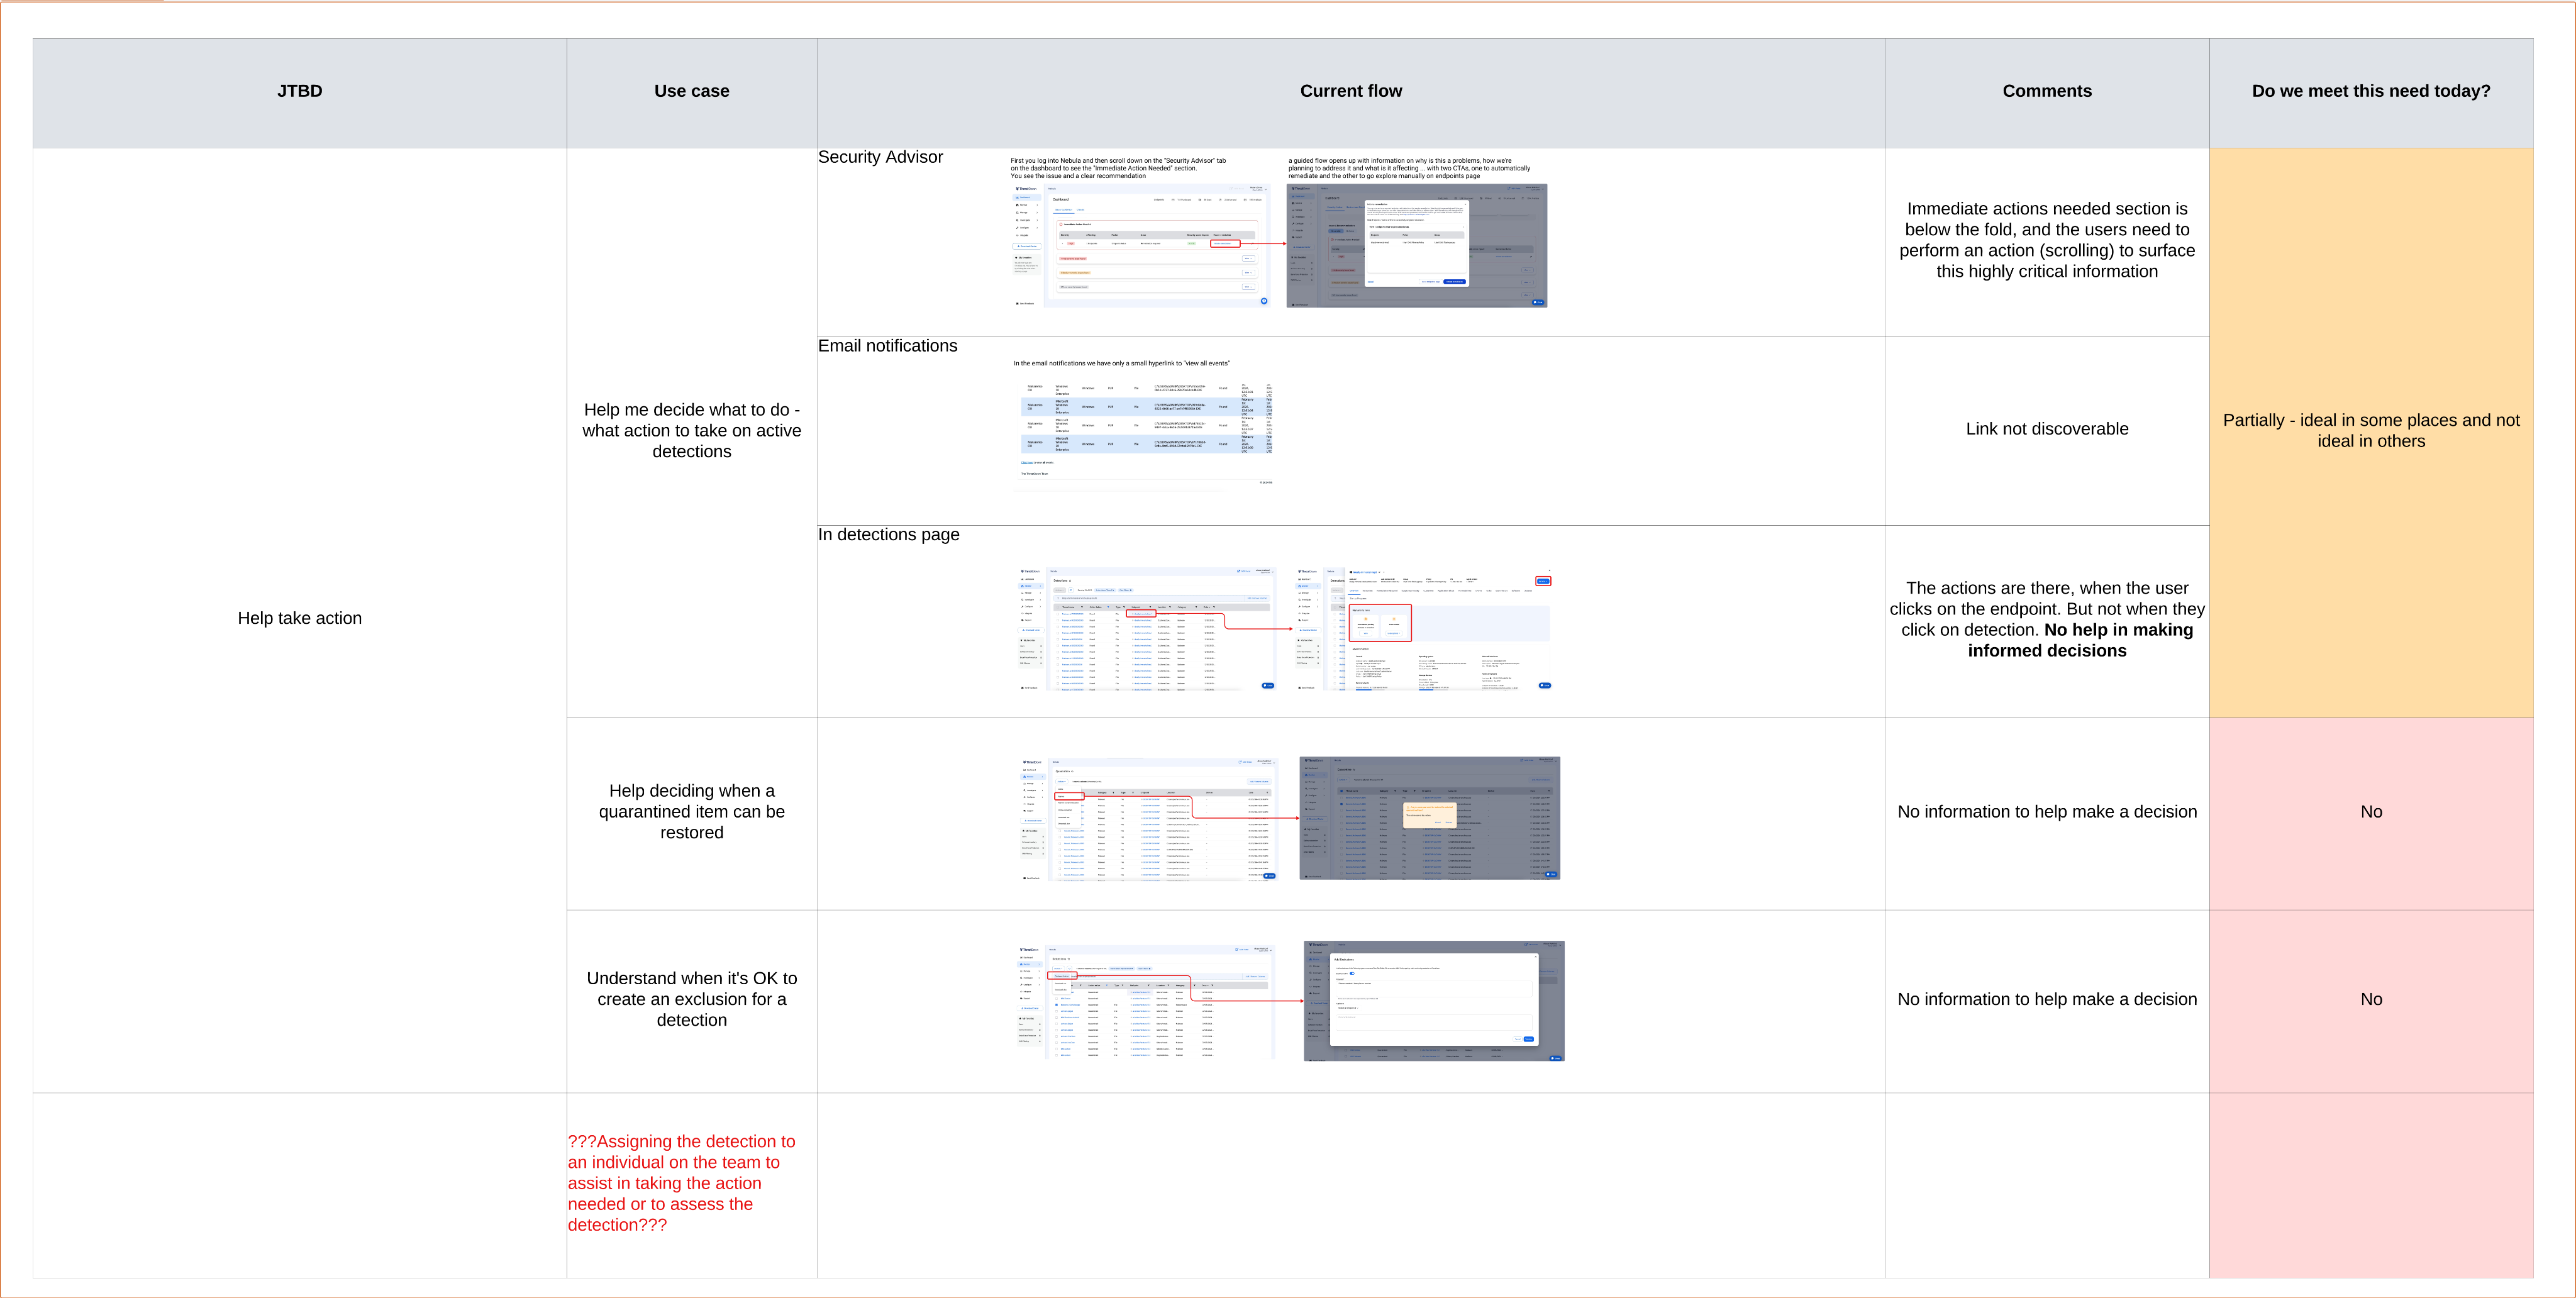Click blue chat bubble icon in first dashboard screenshot
The width and height of the screenshot is (2576, 1298).
pyautogui.click(x=1264, y=301)
